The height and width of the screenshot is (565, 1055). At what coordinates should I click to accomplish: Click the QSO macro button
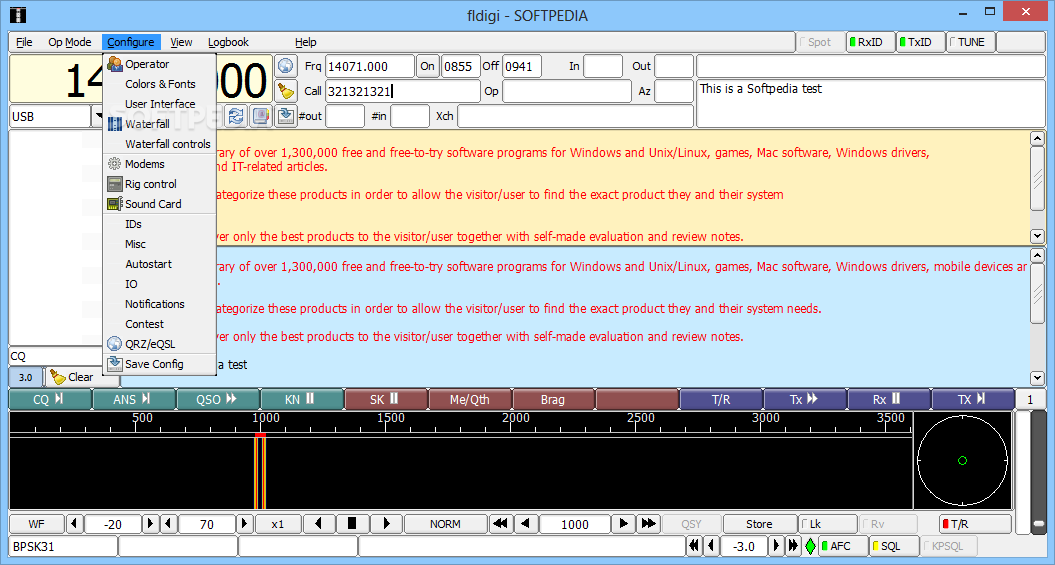(x=218, y=400)
